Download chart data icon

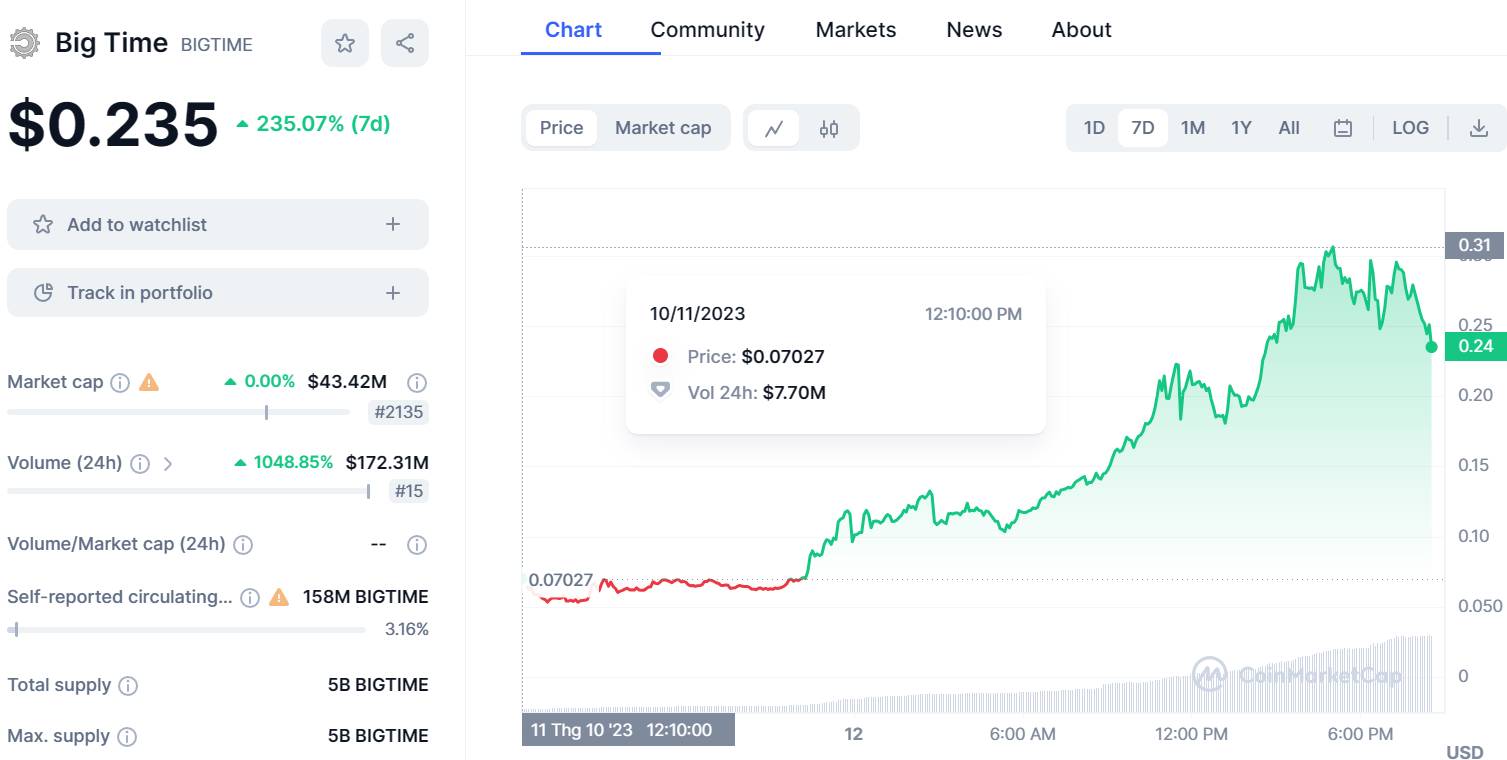point(1478,128)
